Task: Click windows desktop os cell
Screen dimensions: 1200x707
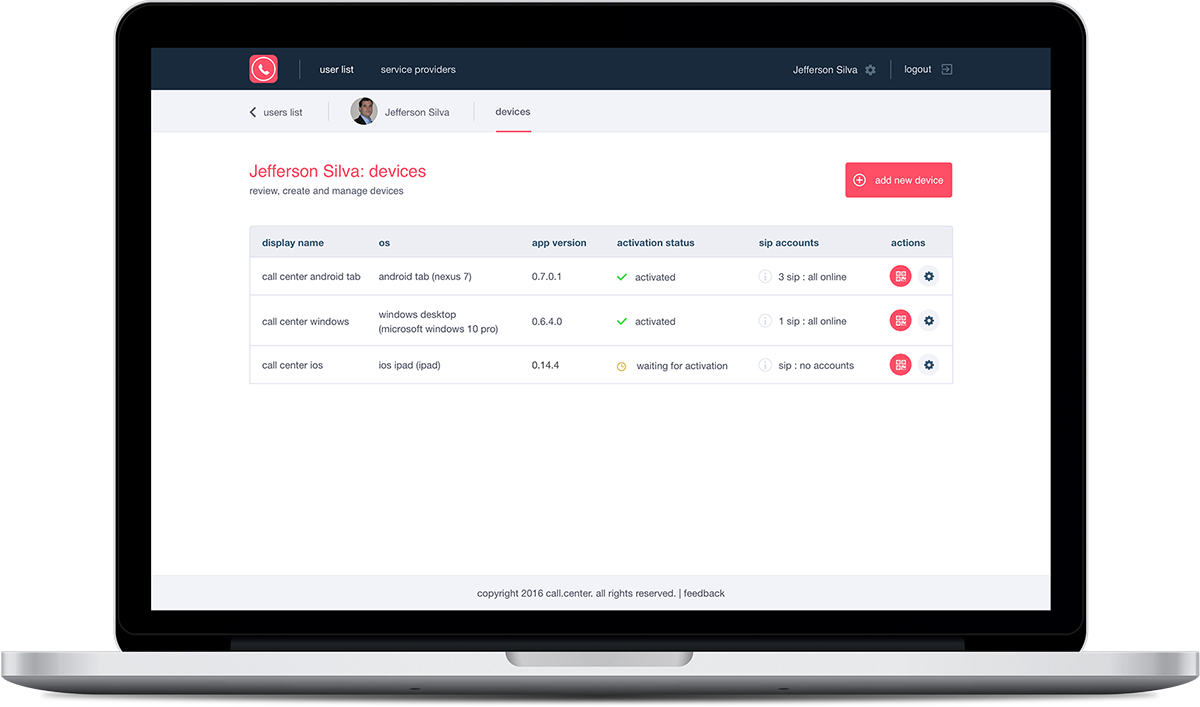Action: tap(438, 322)
